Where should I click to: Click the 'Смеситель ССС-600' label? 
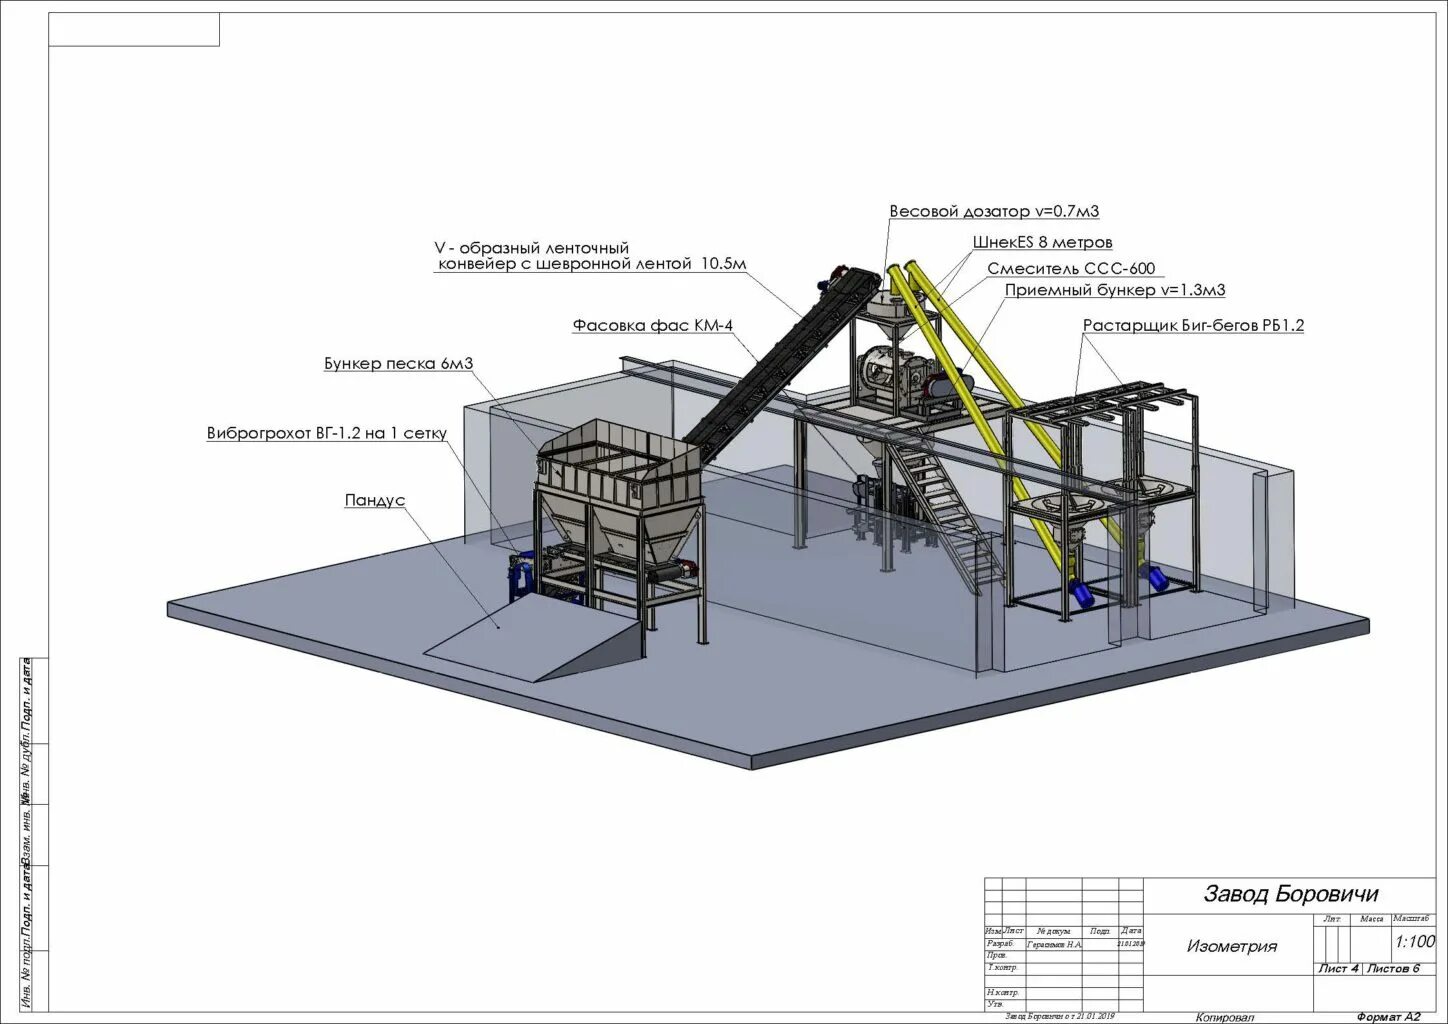[1071, 268]
